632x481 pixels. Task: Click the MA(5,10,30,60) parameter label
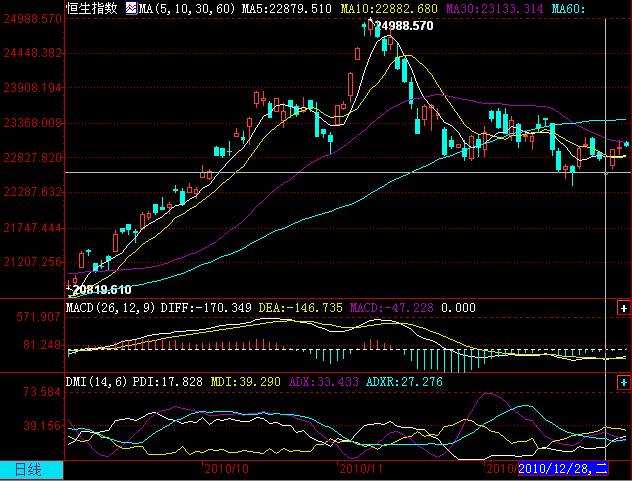(x=187, y=8)
